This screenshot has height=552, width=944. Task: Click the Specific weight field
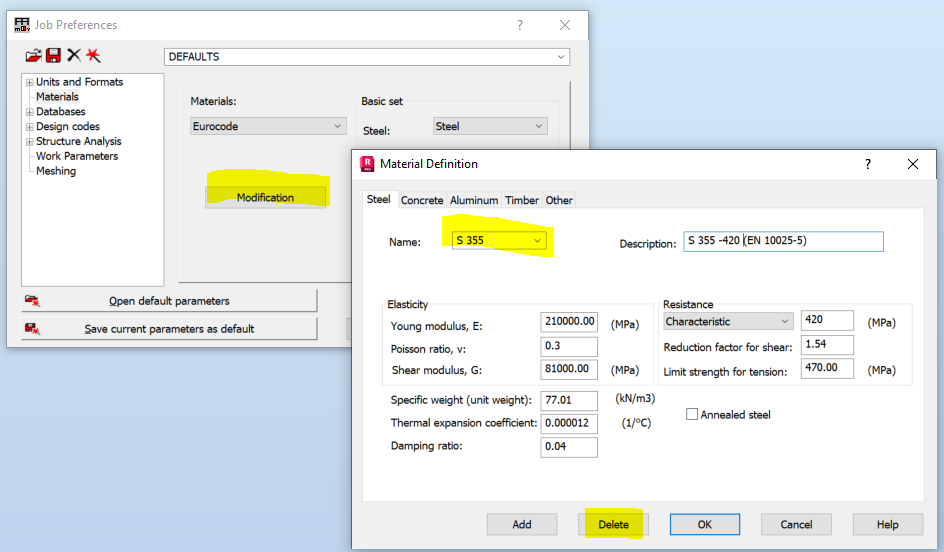[x=569, y=400]
